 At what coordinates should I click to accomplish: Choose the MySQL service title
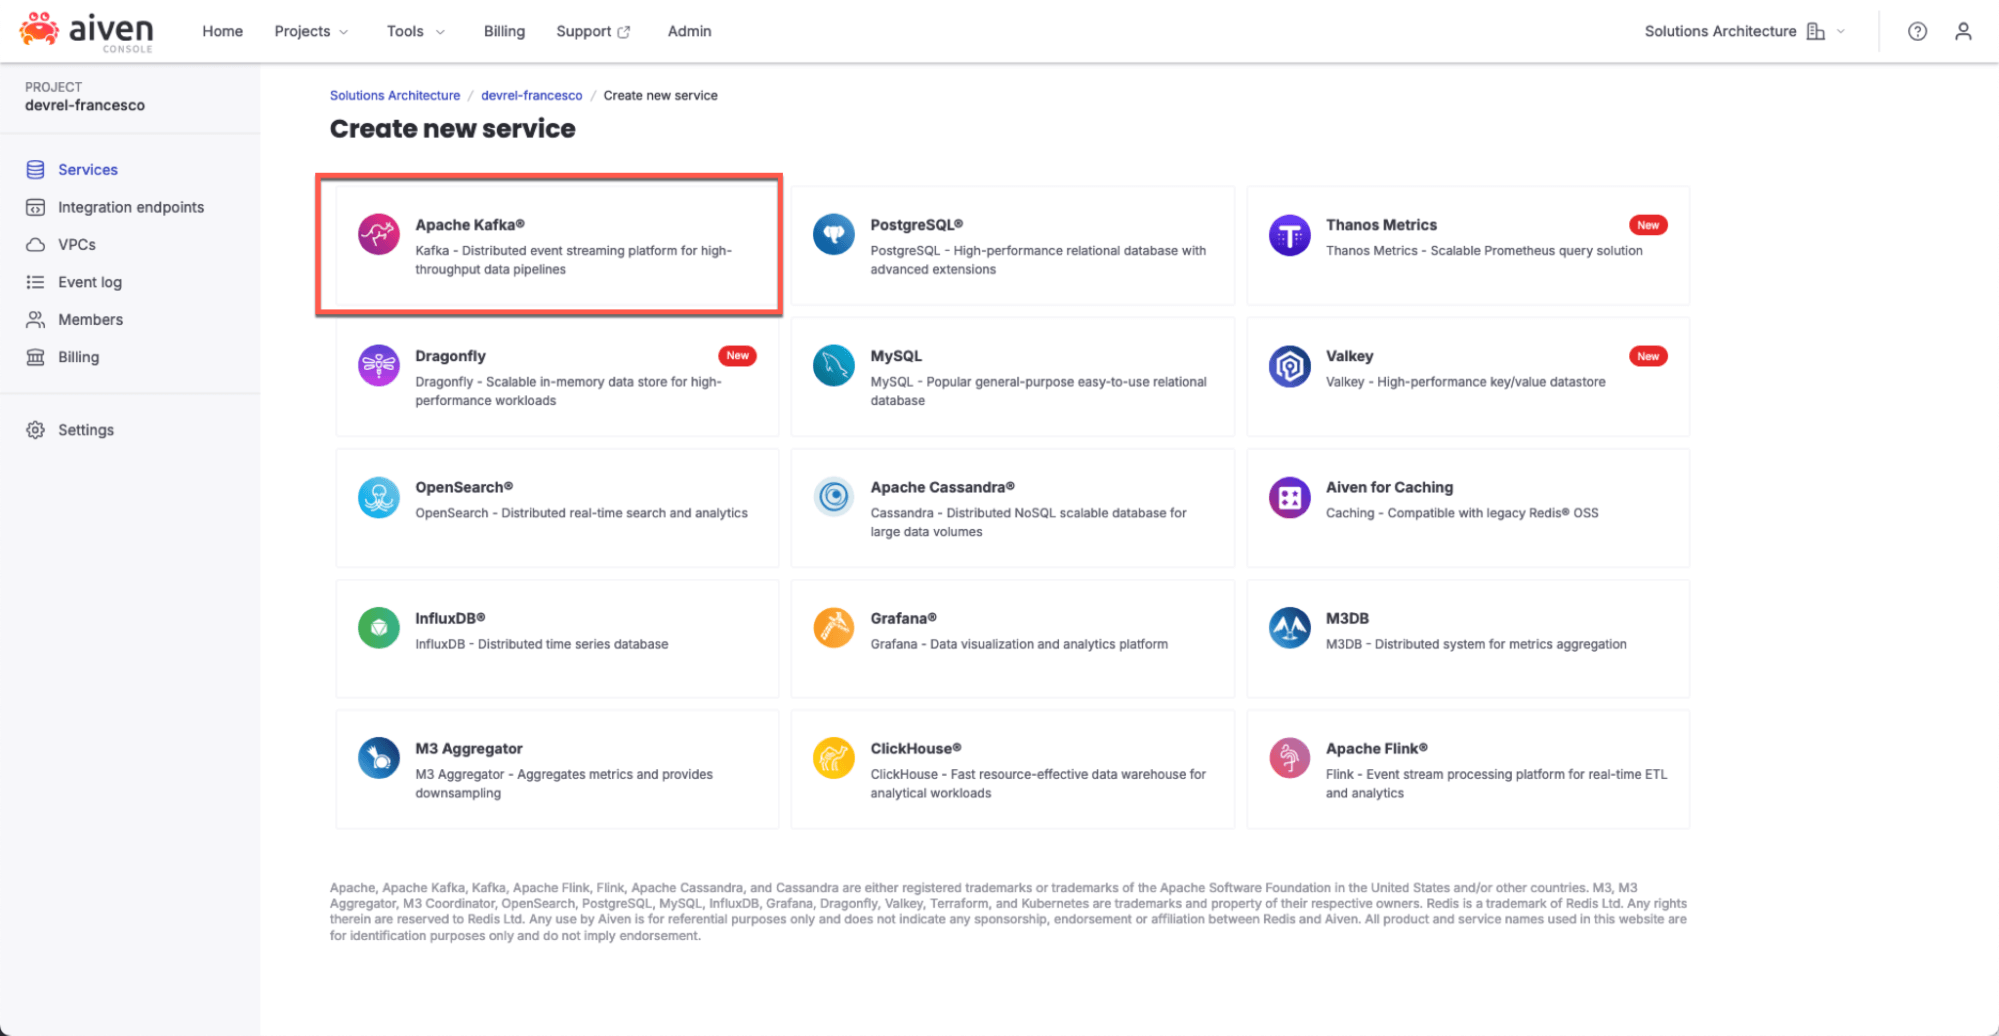tap(896, 356)
